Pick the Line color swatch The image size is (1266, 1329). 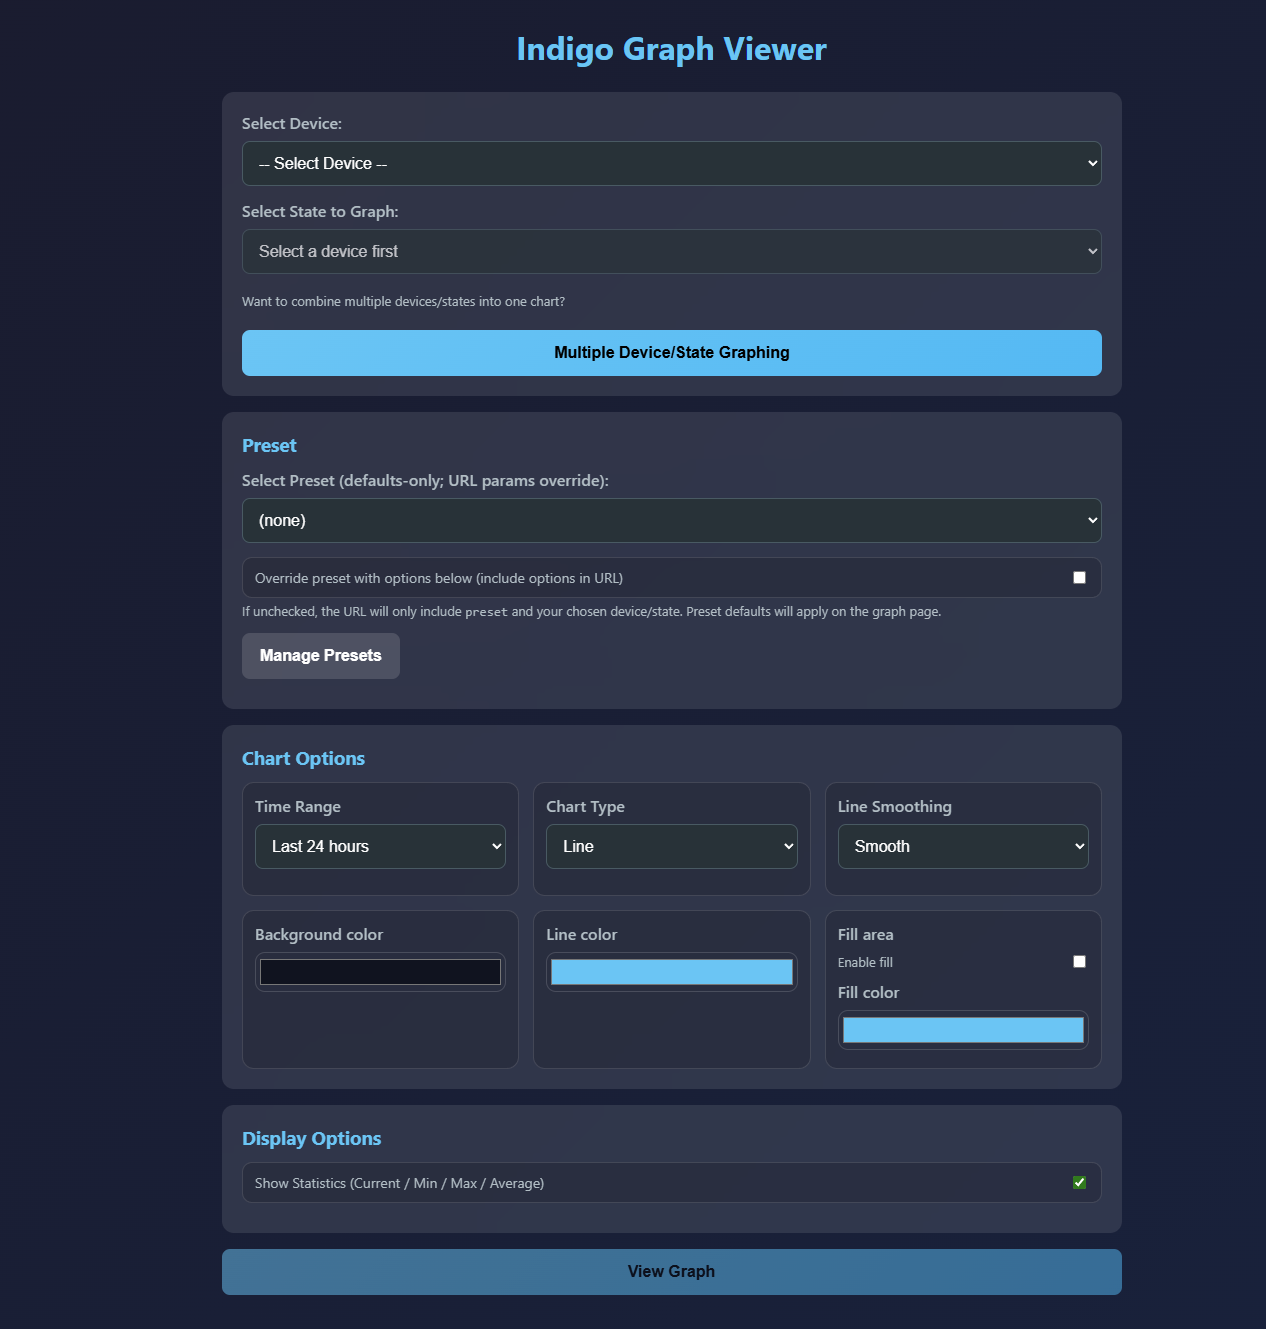tap(671, 972)
